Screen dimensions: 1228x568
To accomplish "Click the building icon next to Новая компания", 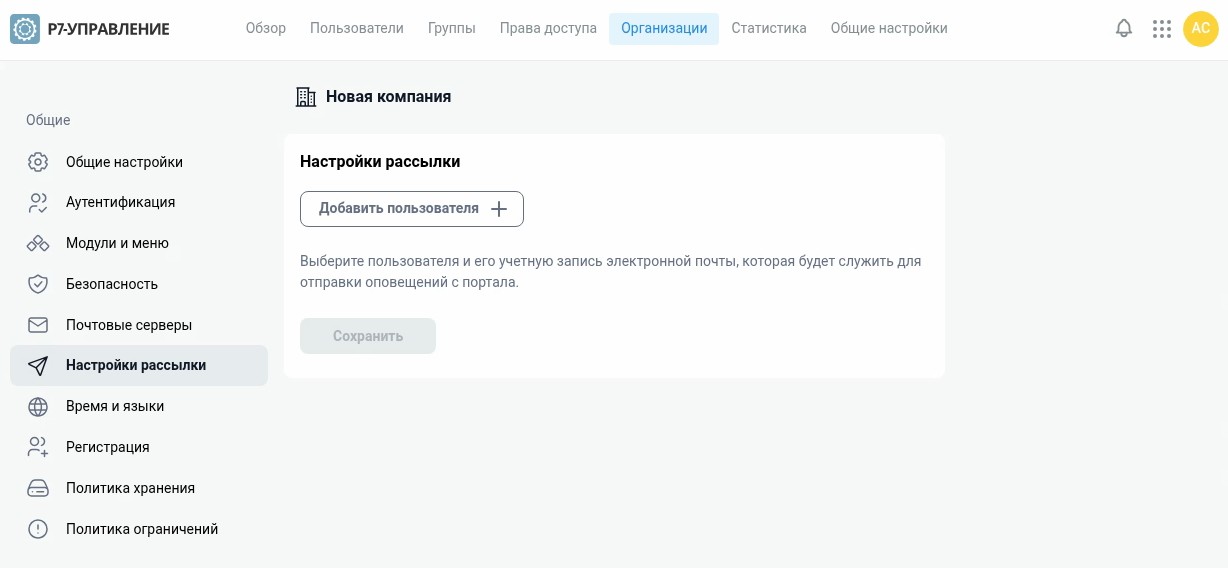I will pyautogui.click(x=306, y=97).
